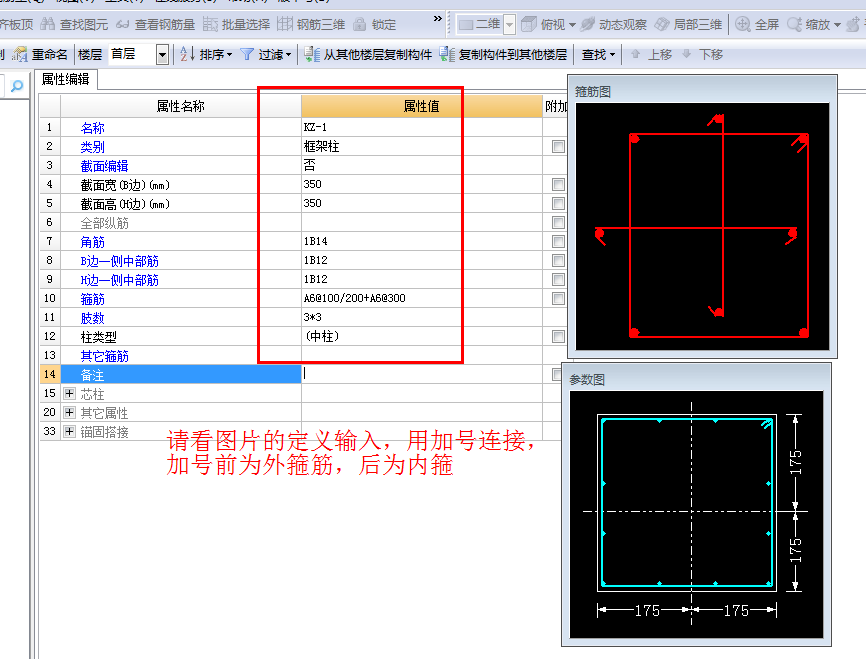Expand the 锚固搭接 property group

coord(69,431)
